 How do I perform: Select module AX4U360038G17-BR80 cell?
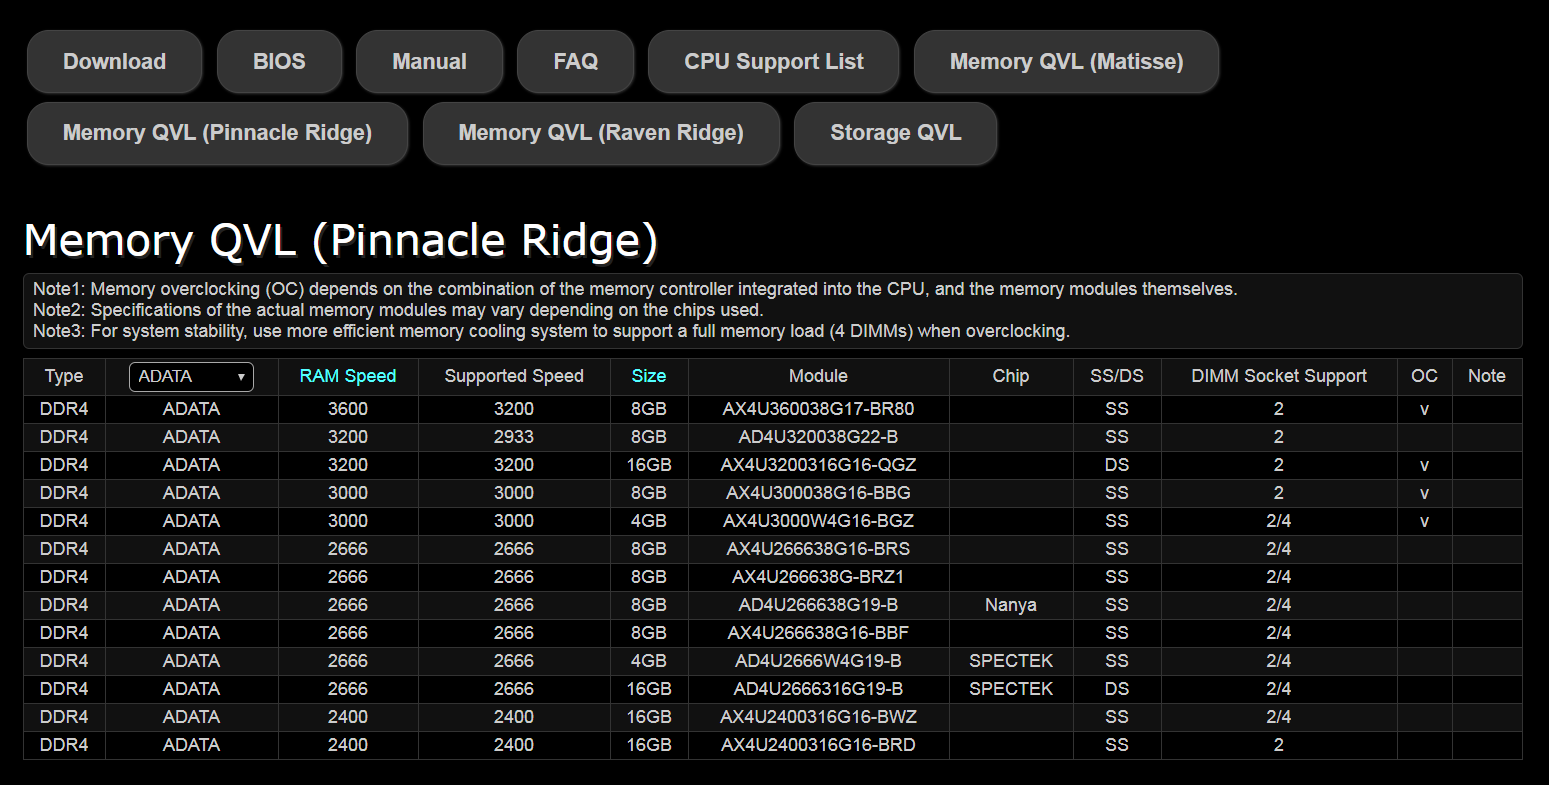tap(818, 409)
